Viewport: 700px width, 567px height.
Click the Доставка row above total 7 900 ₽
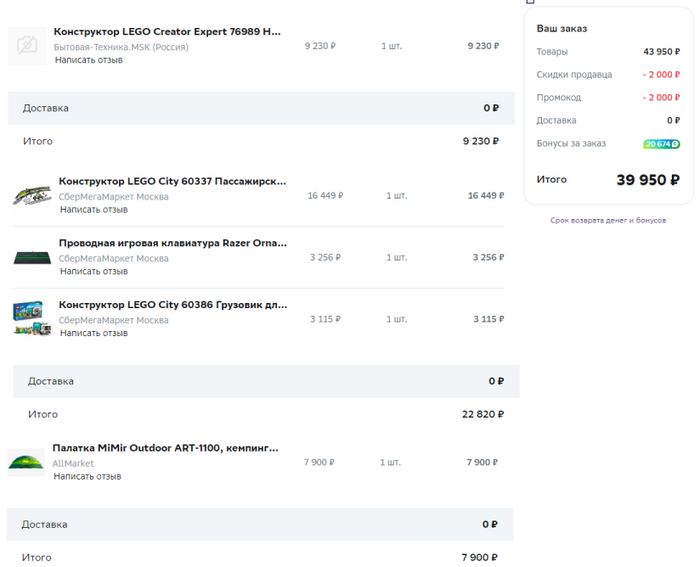260,525
